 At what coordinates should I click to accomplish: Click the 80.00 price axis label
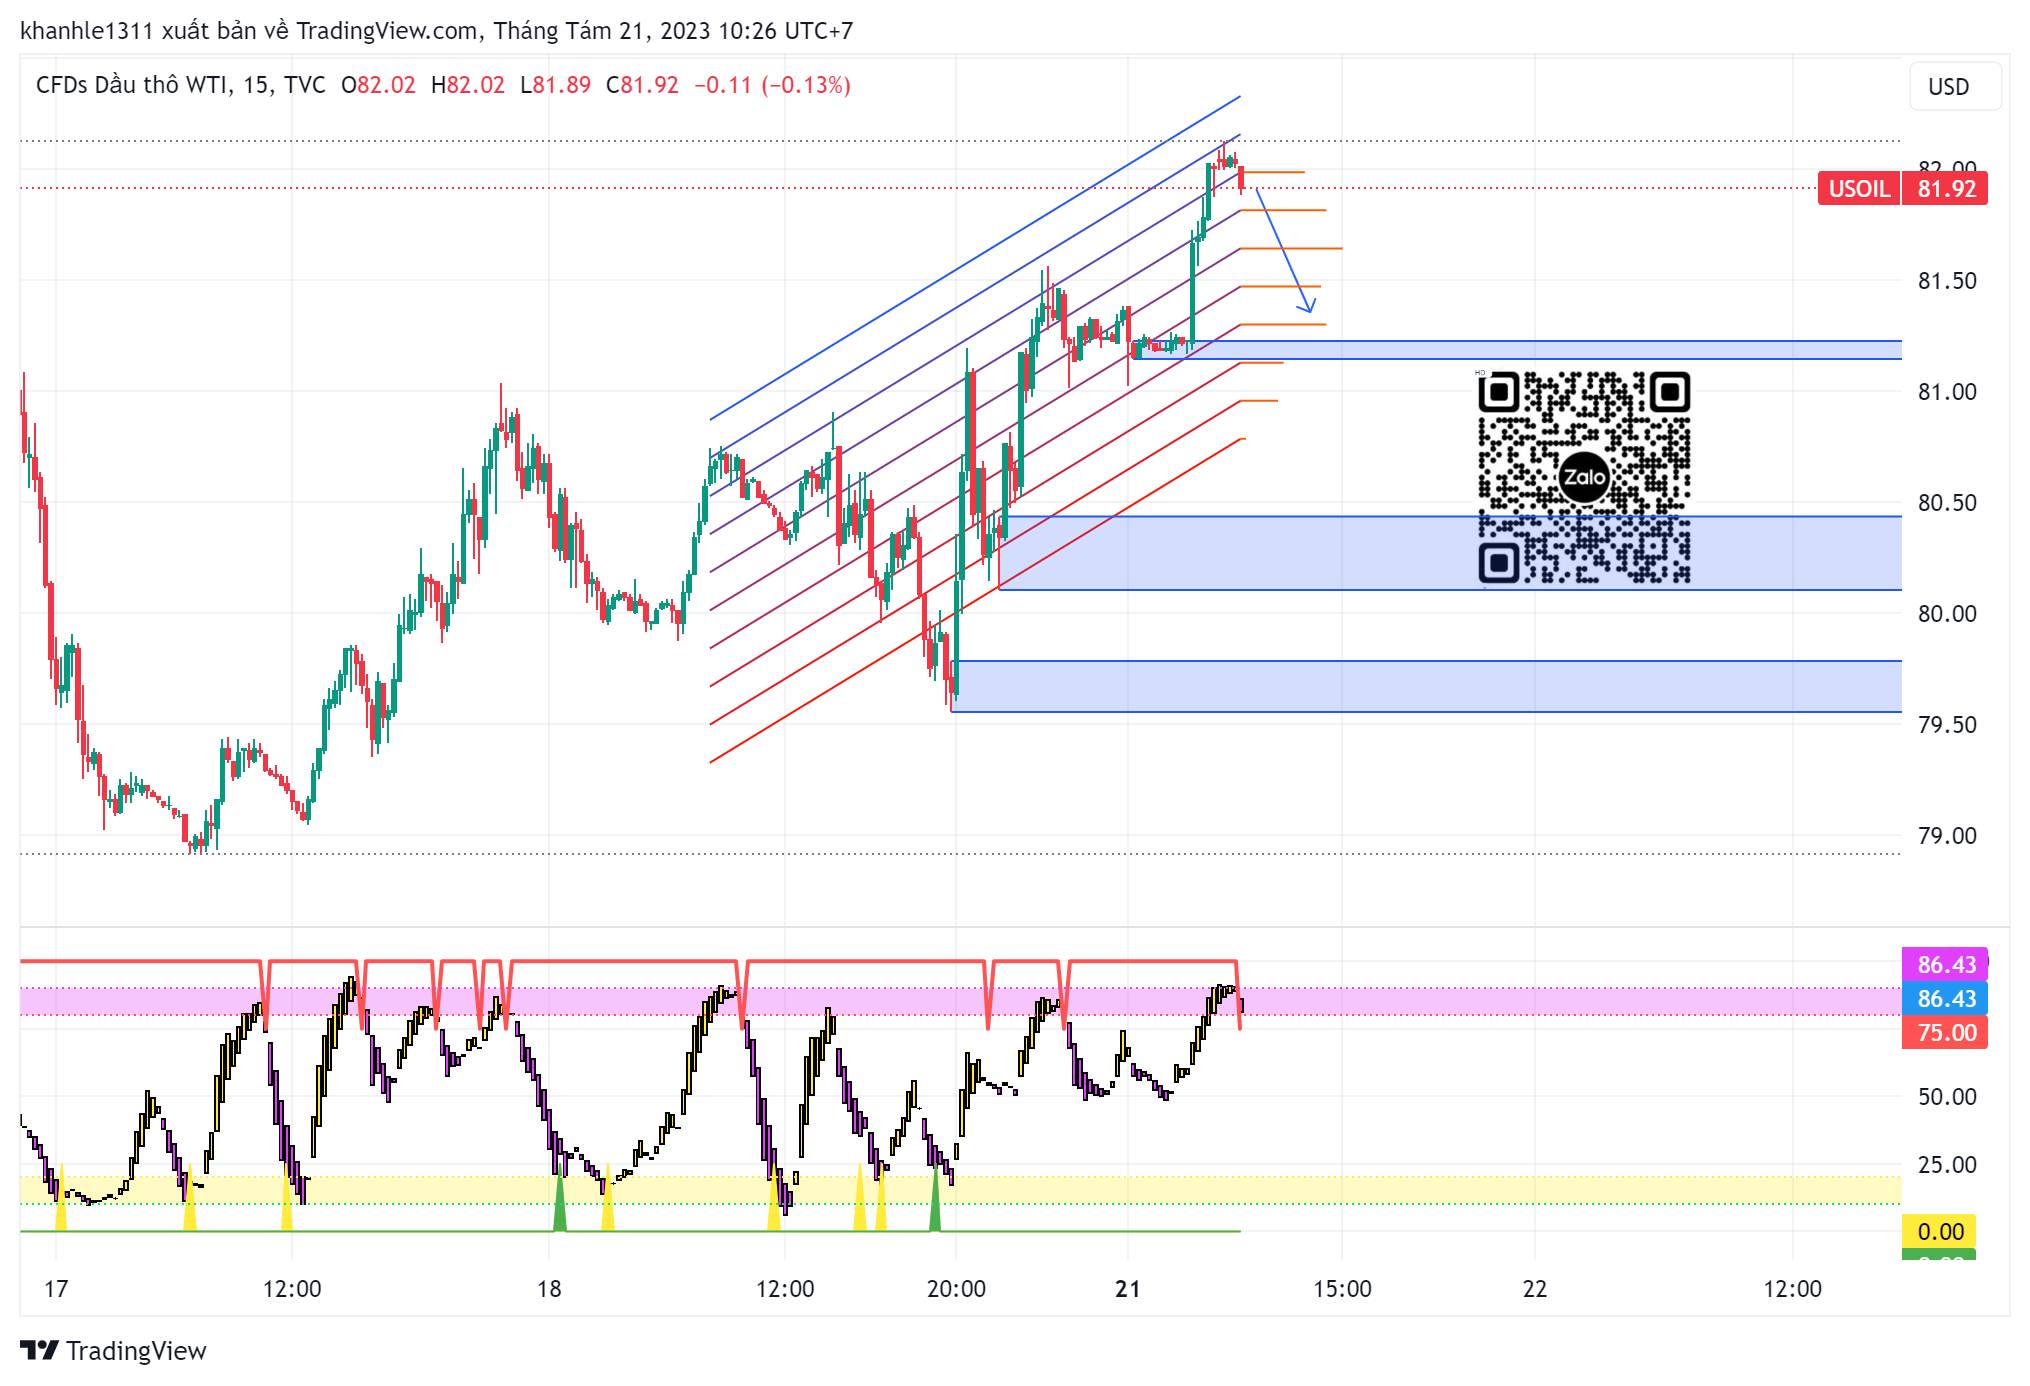(1946, 614)
